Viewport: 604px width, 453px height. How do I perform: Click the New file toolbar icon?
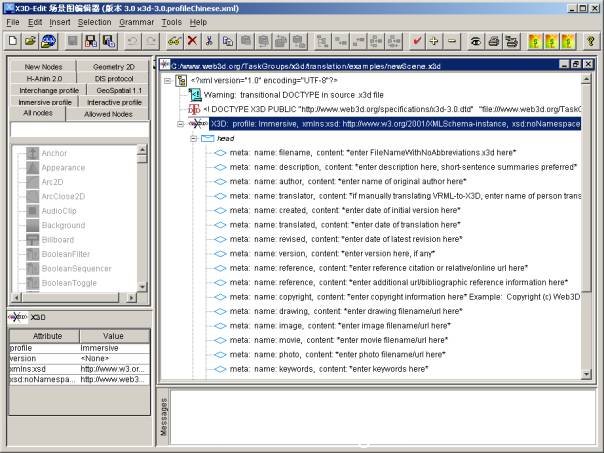pyautogui.click(x=12, y=41)
